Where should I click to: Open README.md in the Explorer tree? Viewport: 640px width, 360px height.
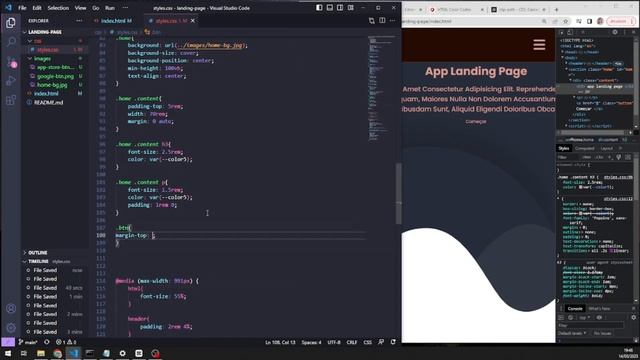click(x=55, y=102)
